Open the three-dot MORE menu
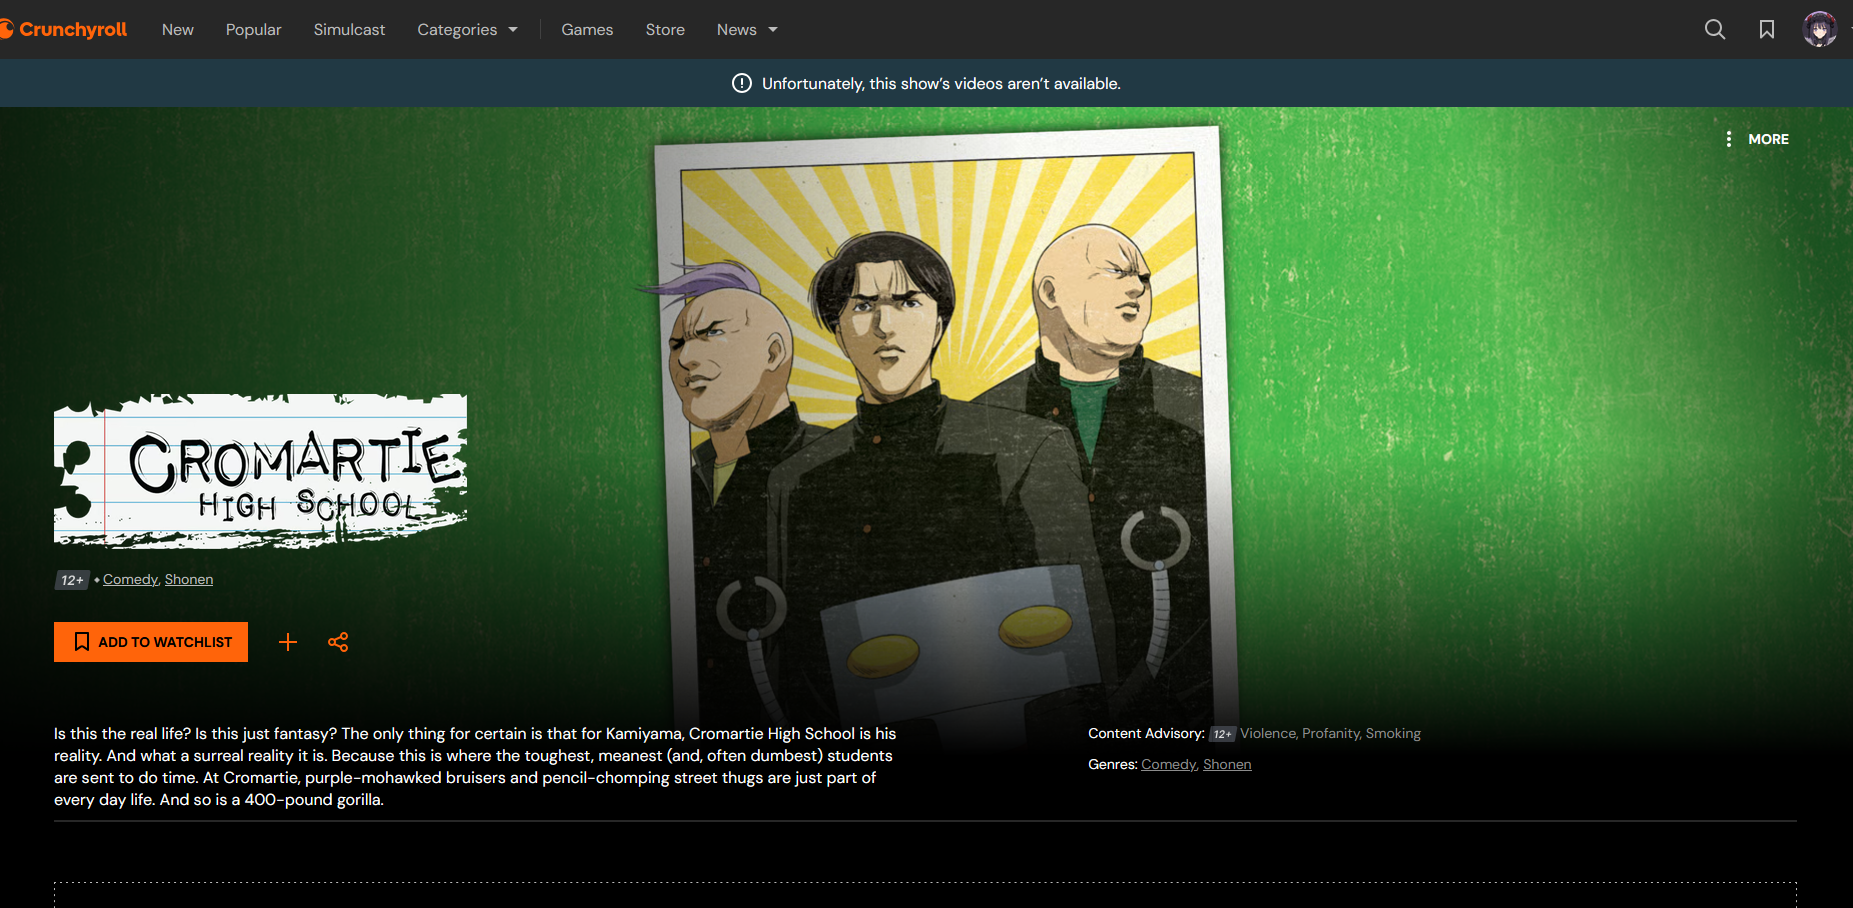Viewport: 1853px width, 908px height. pos(1757,139)
